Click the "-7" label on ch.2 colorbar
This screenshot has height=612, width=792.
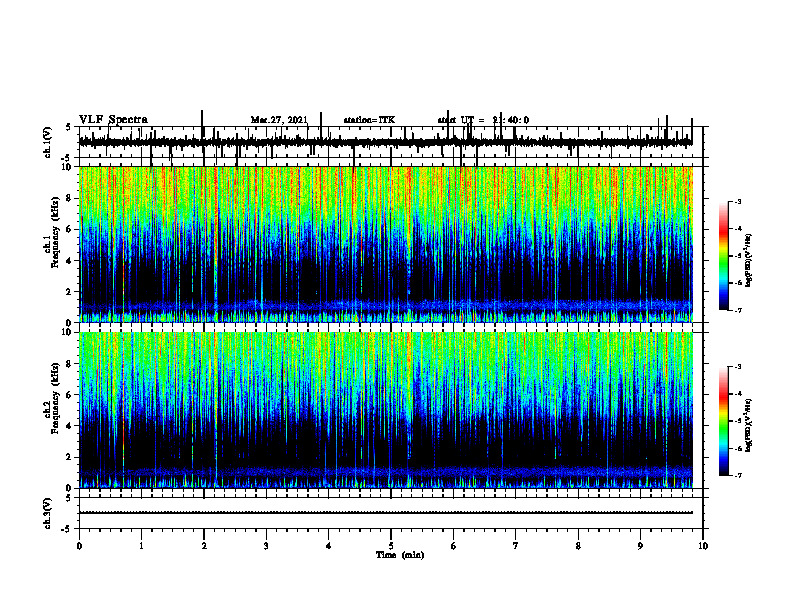(x=737, y=475)
